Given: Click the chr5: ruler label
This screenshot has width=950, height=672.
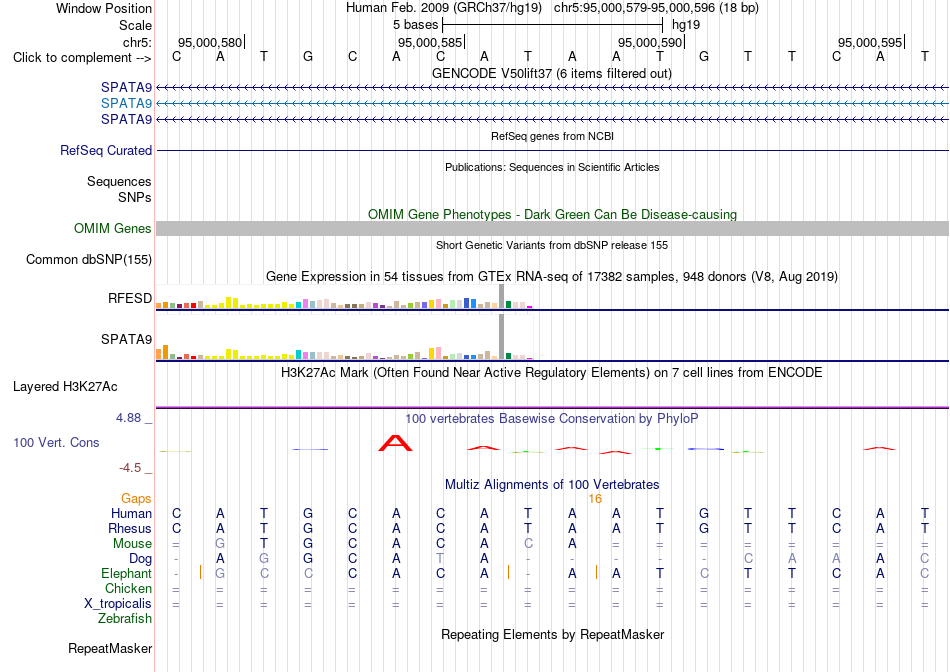Looking at the screenshot, I should click(x=137, y=42).
